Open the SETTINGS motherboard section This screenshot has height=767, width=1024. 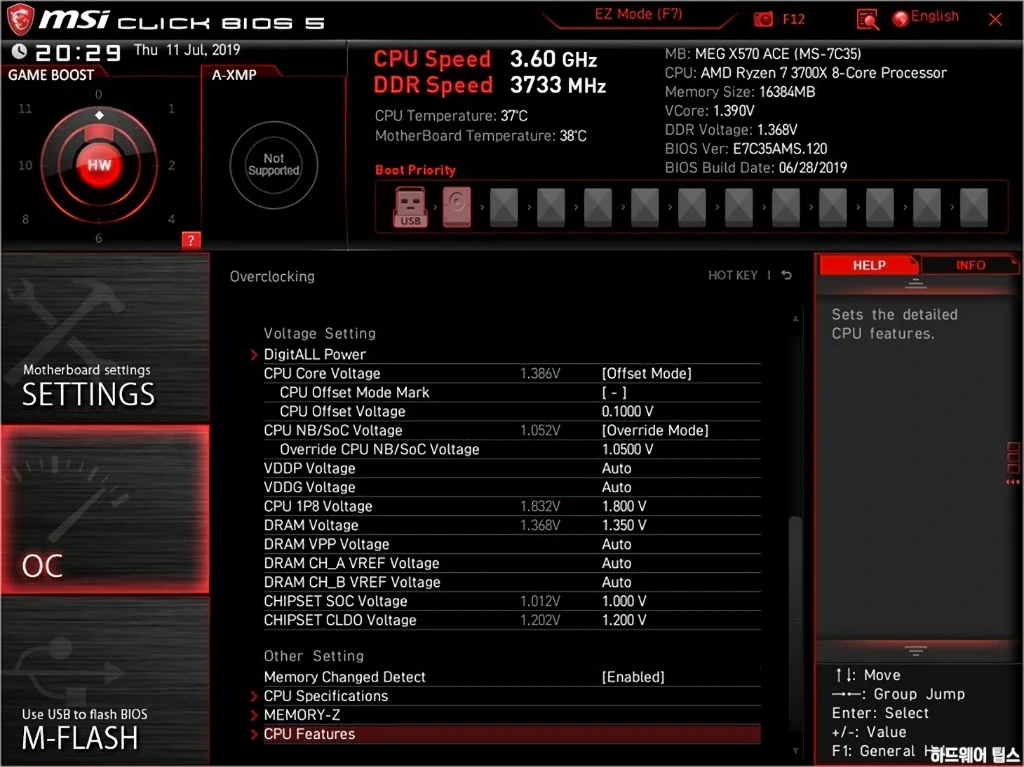click(105, 338)
